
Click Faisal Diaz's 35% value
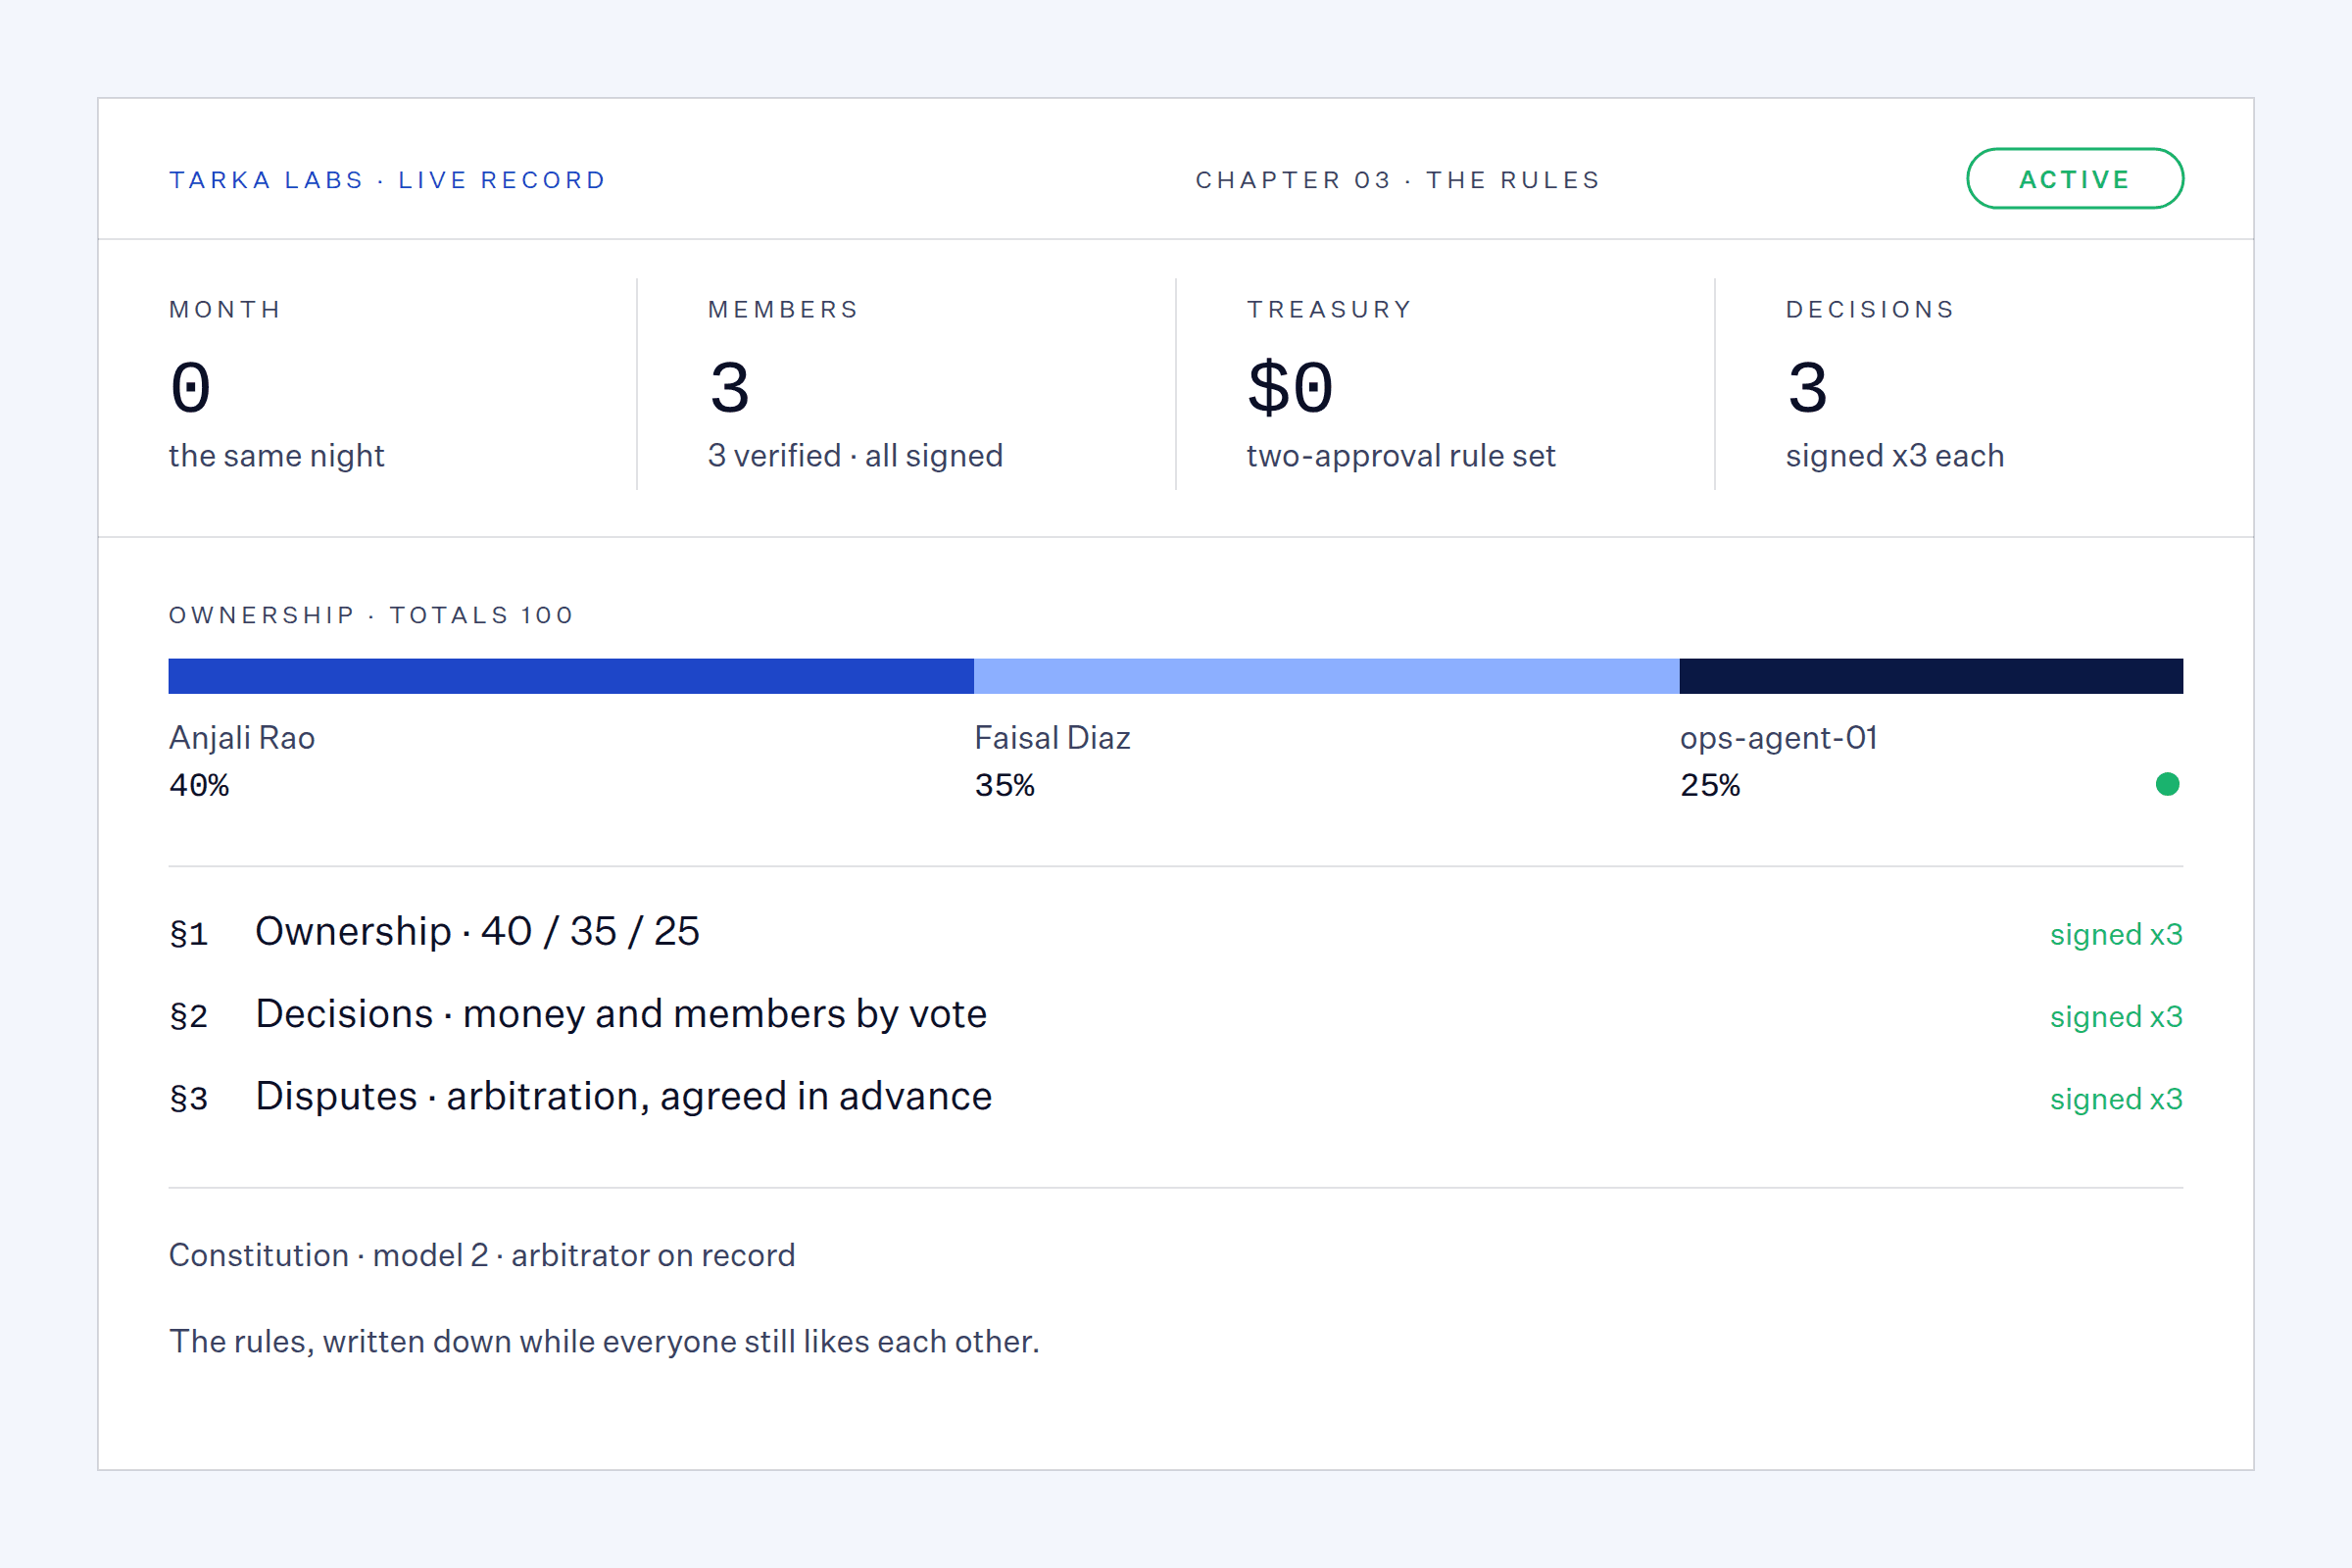pos(1005,785)
